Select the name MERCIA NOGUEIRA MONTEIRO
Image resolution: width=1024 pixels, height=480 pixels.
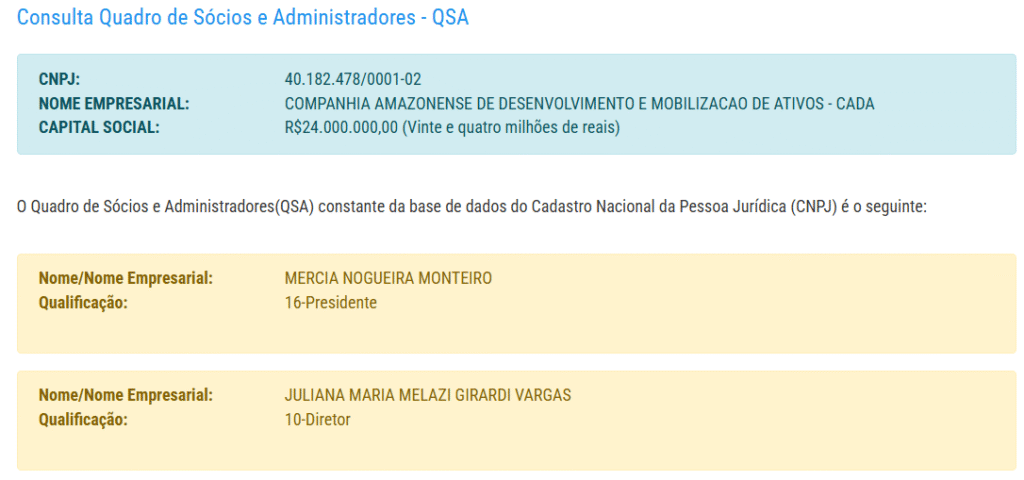tap(388, 278)
